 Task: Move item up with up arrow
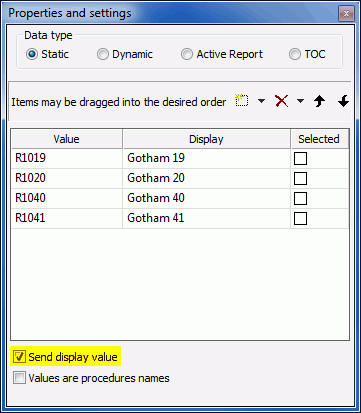[319, 101]
